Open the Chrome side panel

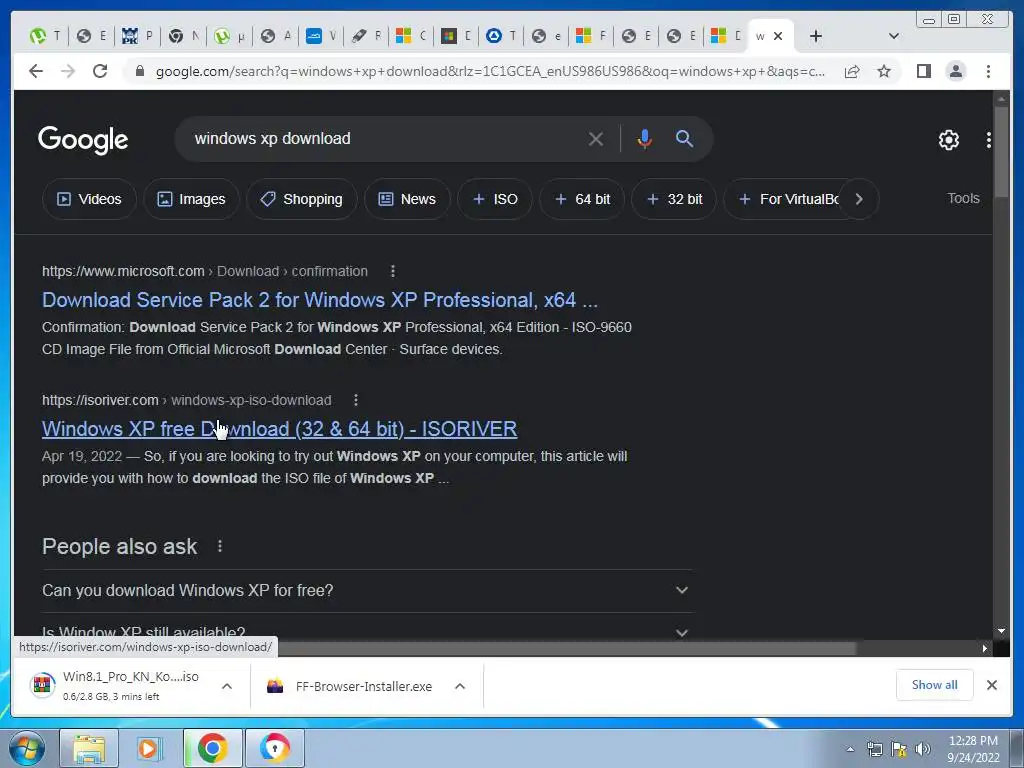point(923,71)
